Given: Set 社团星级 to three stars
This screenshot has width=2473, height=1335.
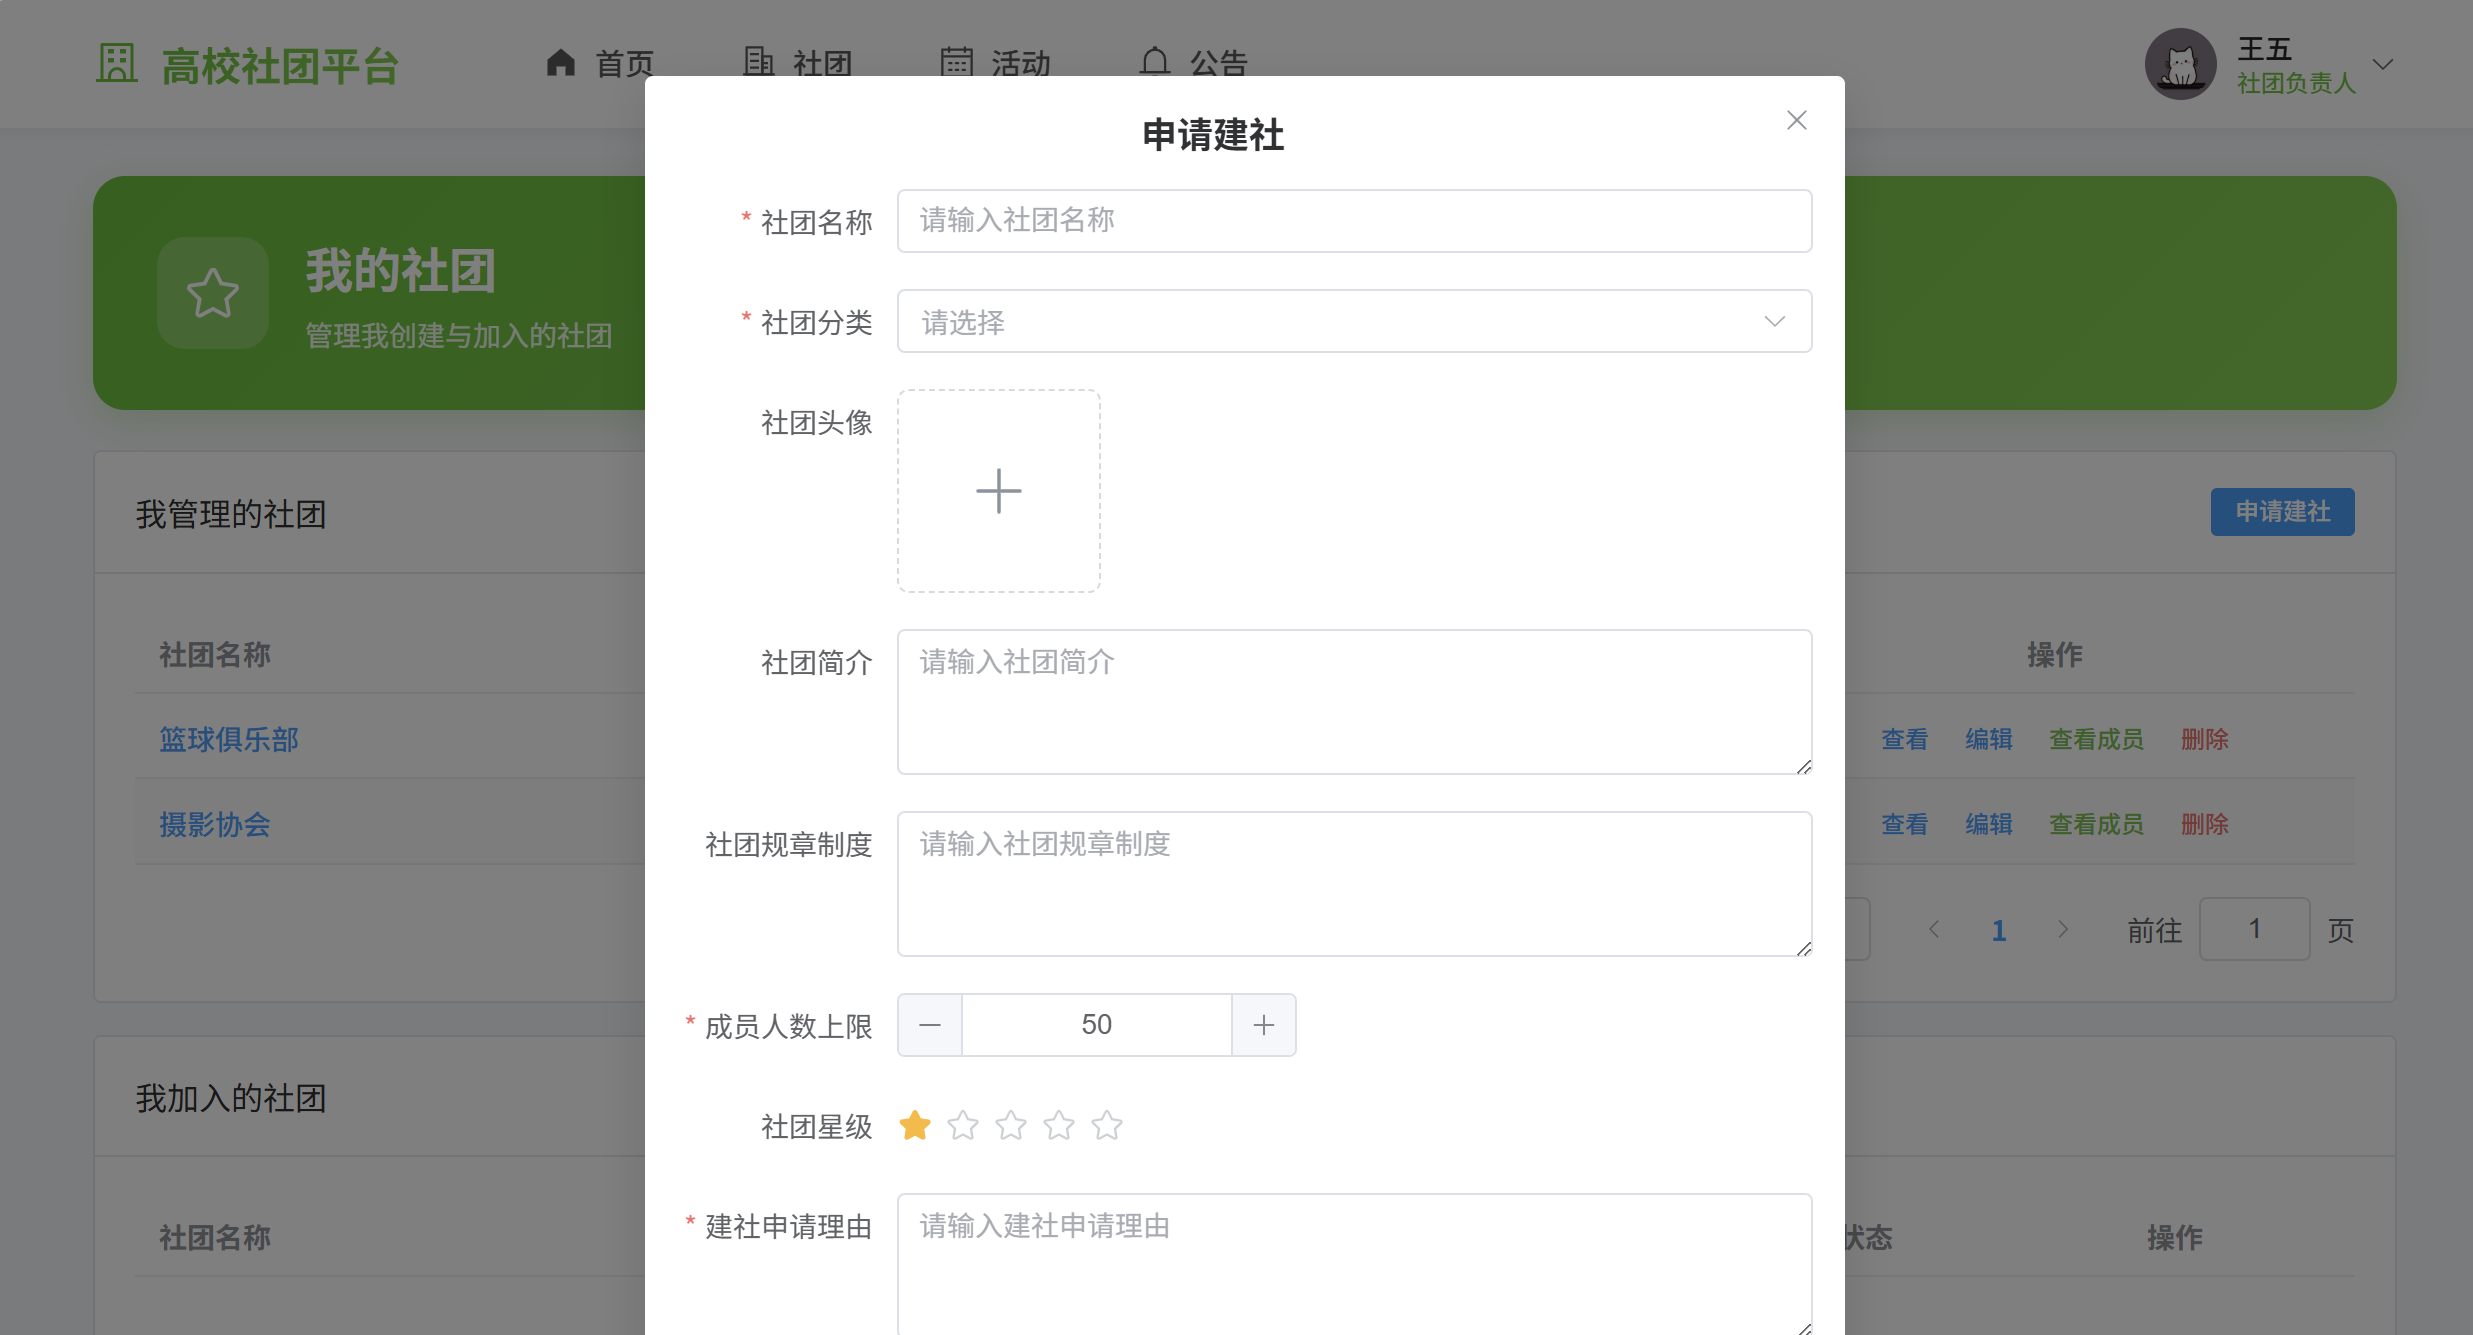Looking at the screenshot, I should coord(1011,1126).
